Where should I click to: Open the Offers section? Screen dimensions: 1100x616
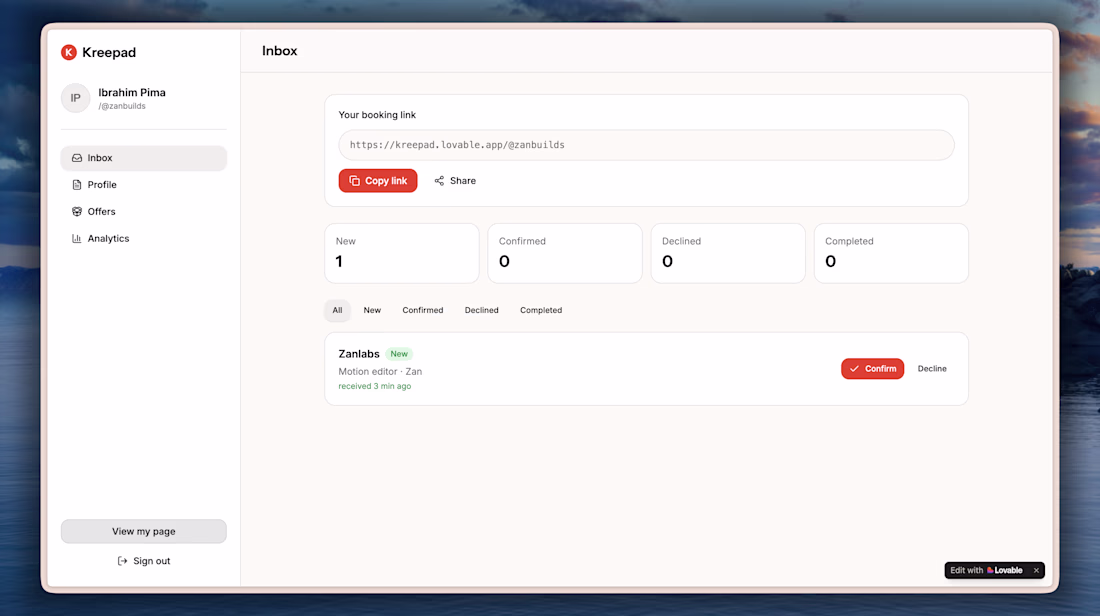click(144, 211)
